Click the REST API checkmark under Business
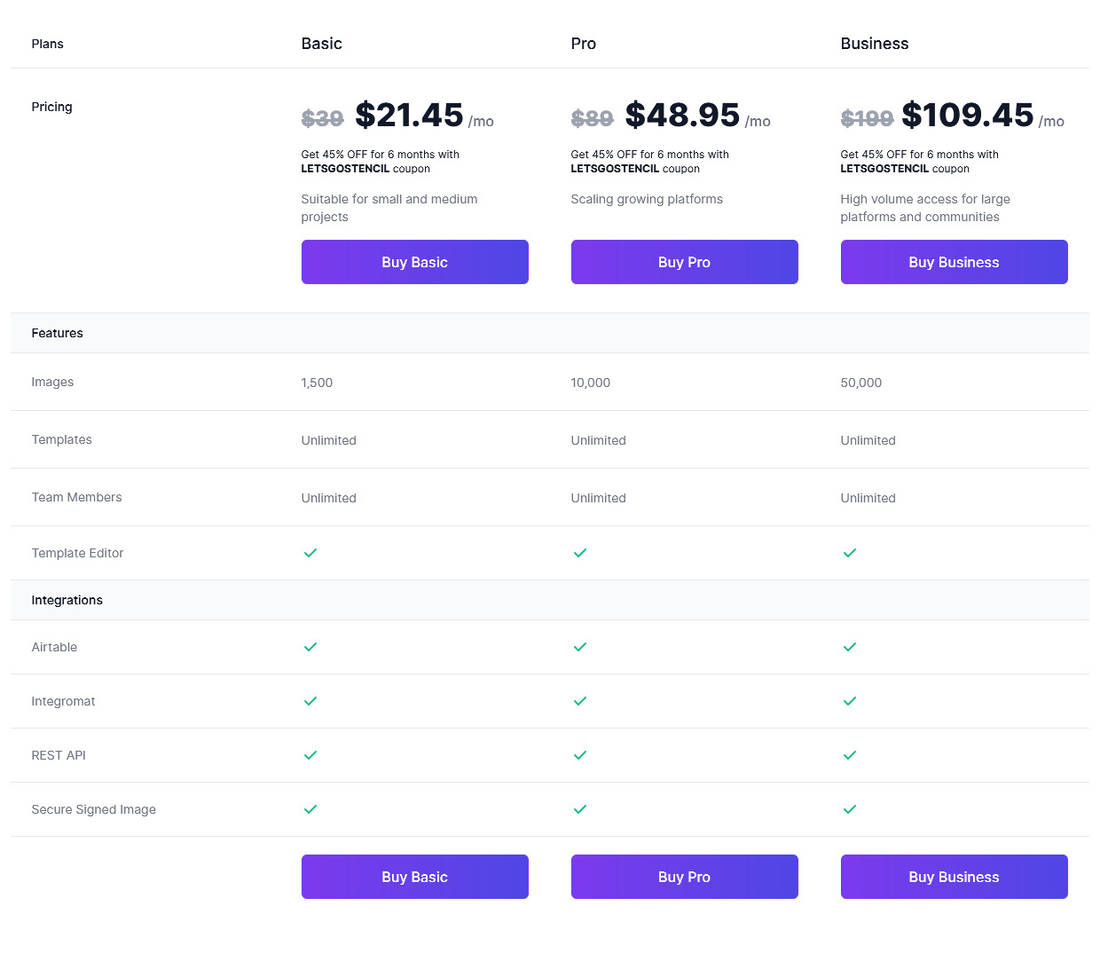Screen dimensions: 1108x963 849,755
